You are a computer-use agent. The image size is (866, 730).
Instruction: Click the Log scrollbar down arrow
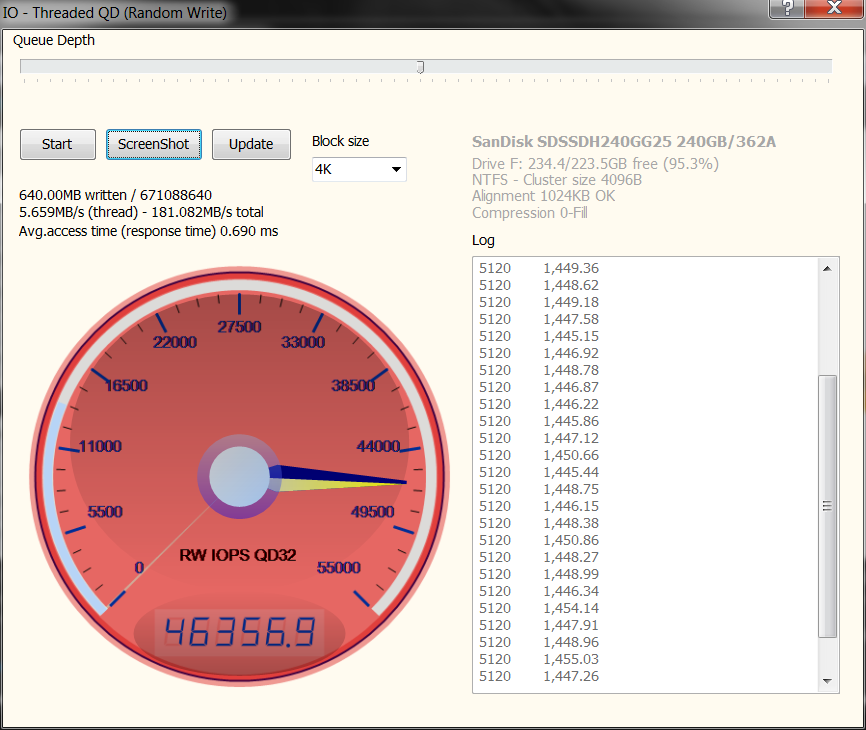pos(828,680)
